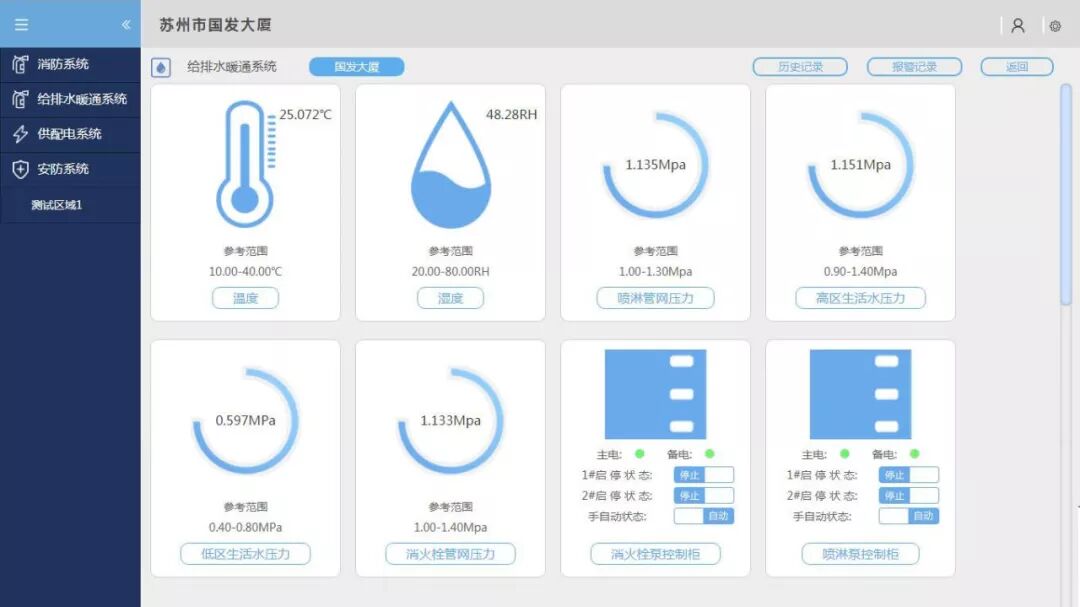The image size is (1080, 607).
Task: Open 消火栓管网压力 button
Action: (450, 554)
